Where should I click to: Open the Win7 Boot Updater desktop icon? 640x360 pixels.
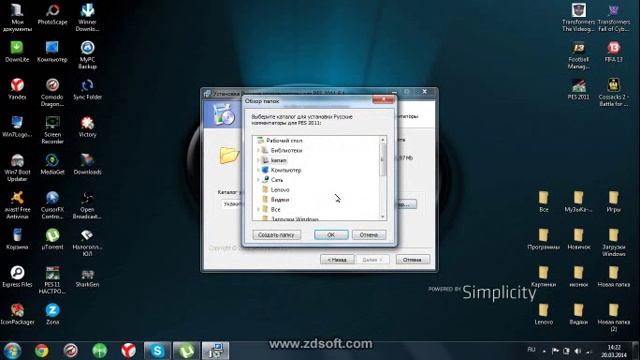point(17,167)
